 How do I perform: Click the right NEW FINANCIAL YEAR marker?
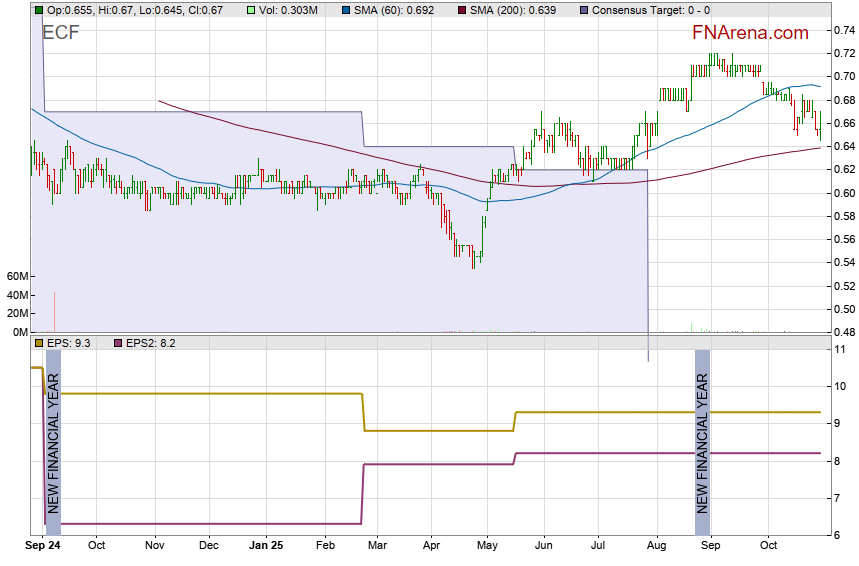[x=702, y=442]
